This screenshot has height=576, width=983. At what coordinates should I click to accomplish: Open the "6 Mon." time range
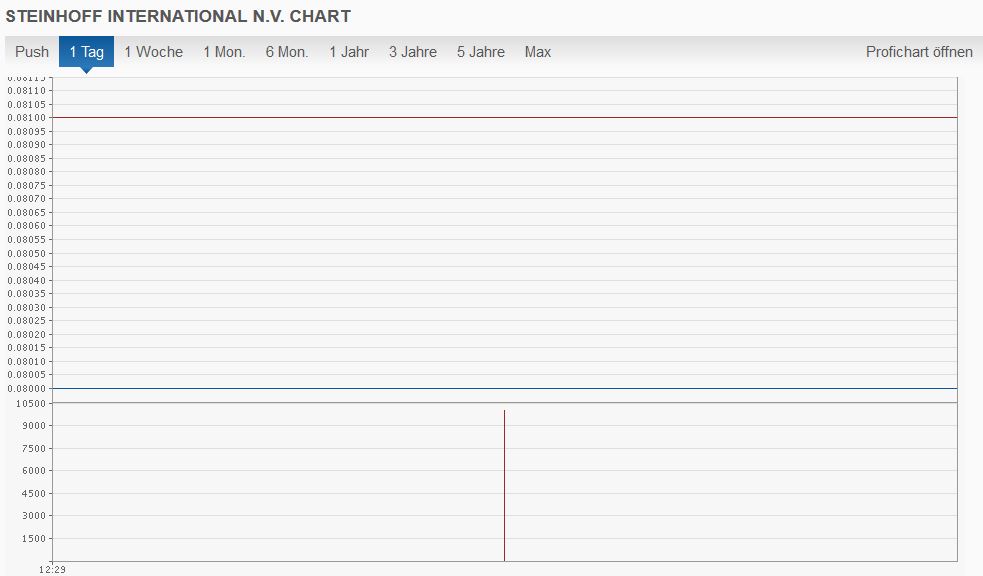pos(287,51)
